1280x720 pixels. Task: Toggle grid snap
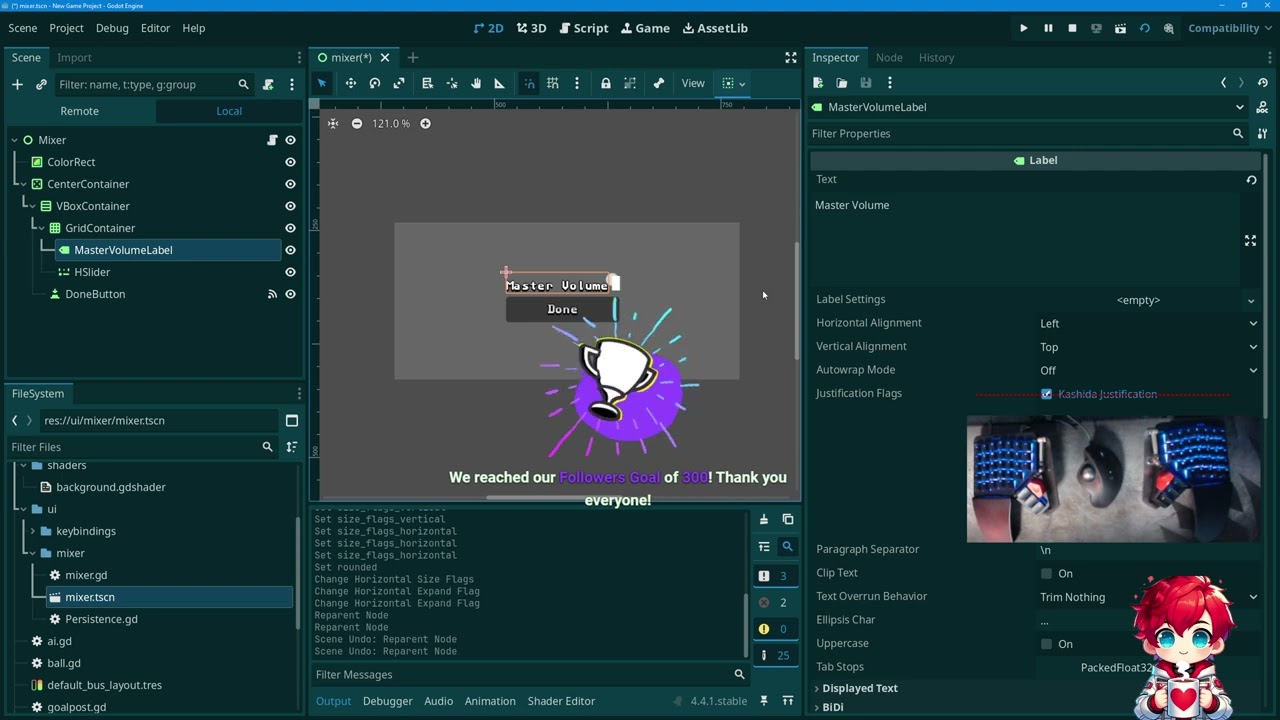coord(553,83)
